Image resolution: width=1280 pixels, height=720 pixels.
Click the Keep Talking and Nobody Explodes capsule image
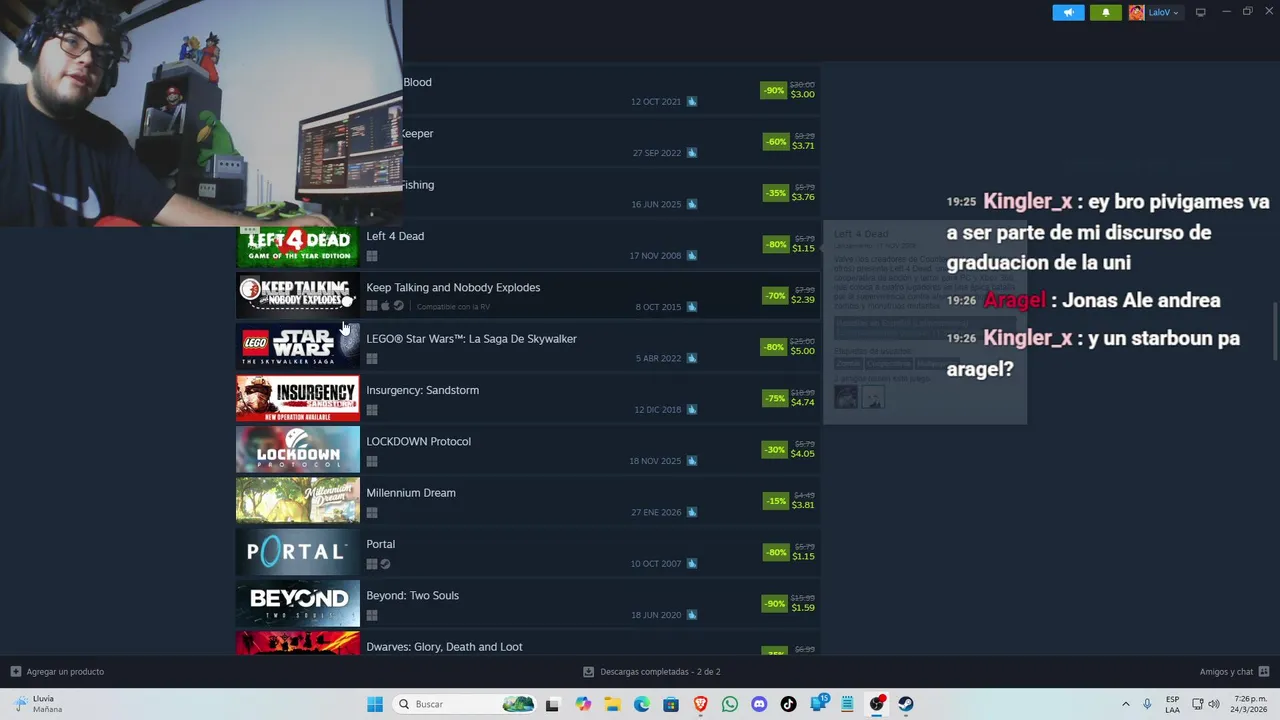[x=297, y=296]
